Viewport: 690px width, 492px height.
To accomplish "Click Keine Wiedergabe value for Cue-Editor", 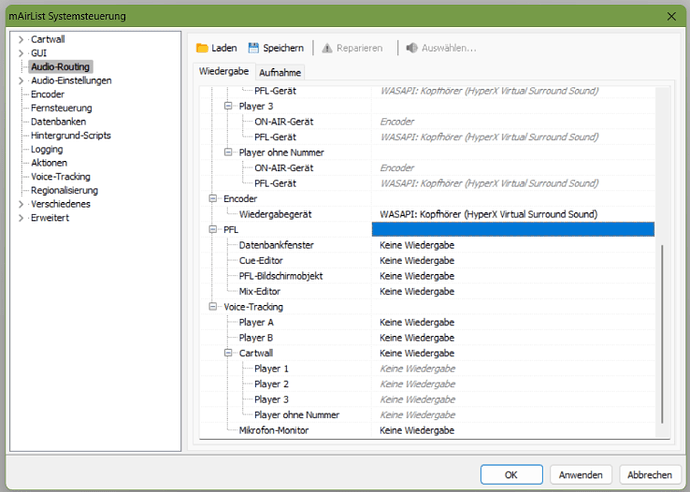I will click(417, 261).
